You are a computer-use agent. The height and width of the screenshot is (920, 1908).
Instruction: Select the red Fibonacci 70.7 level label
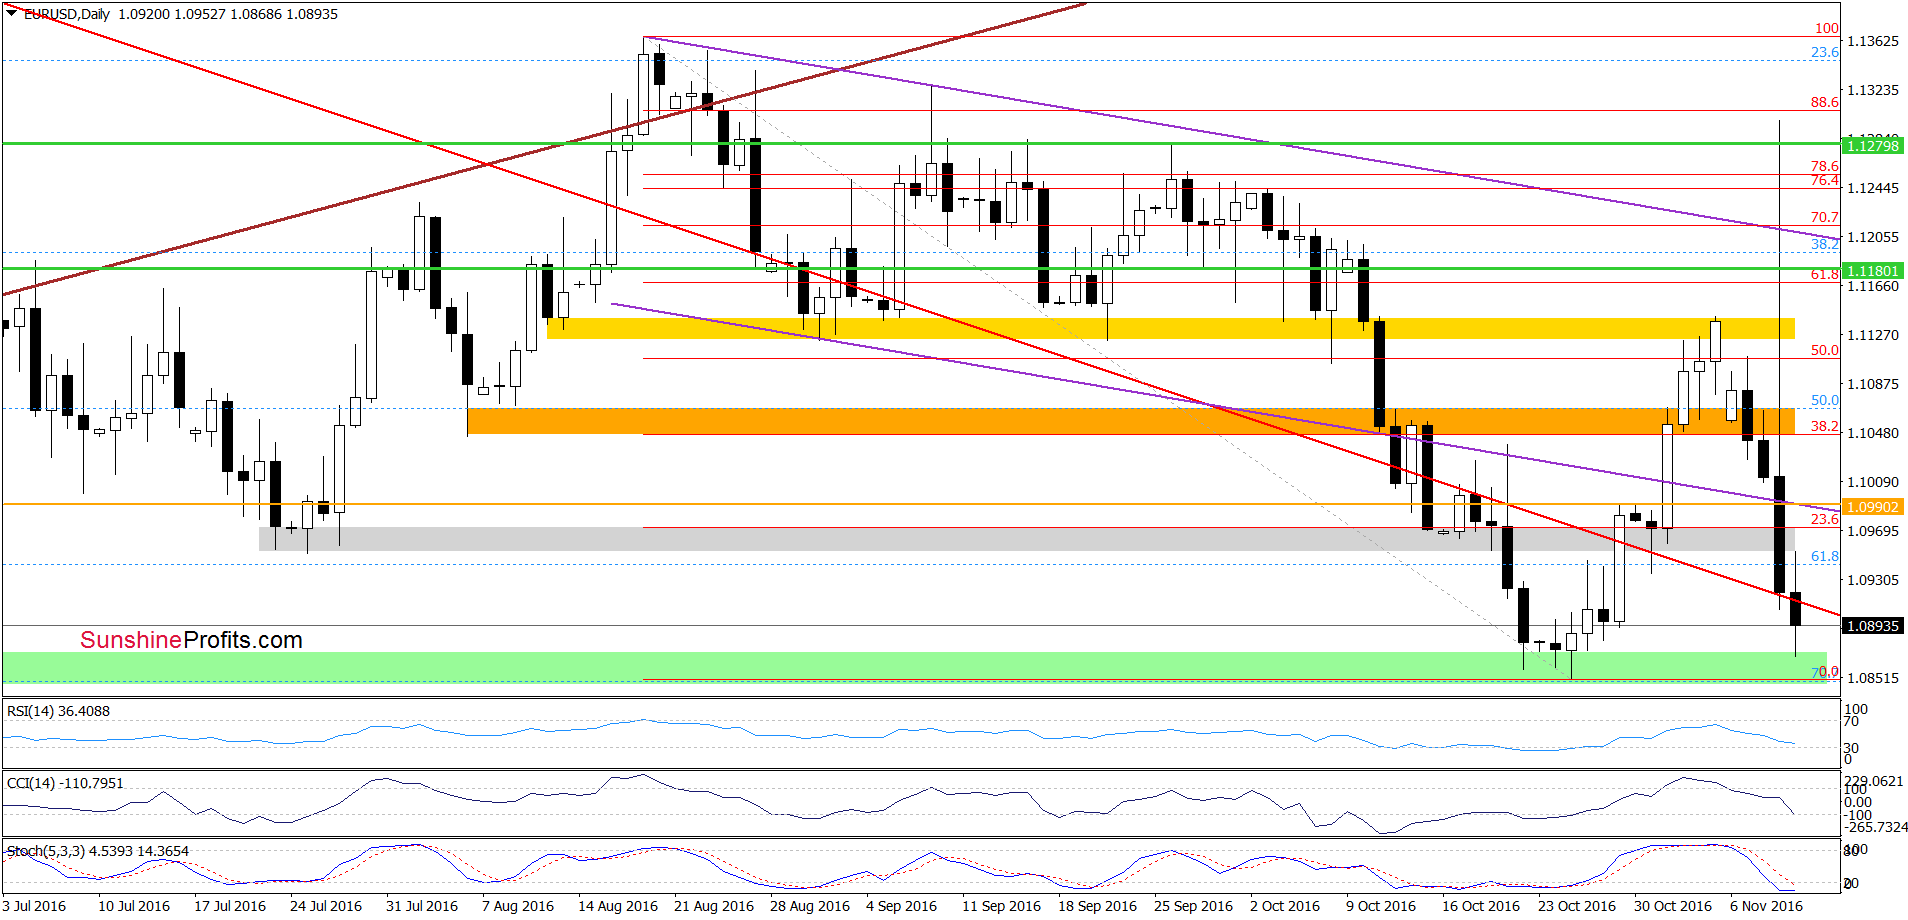tap(1825, 217)
